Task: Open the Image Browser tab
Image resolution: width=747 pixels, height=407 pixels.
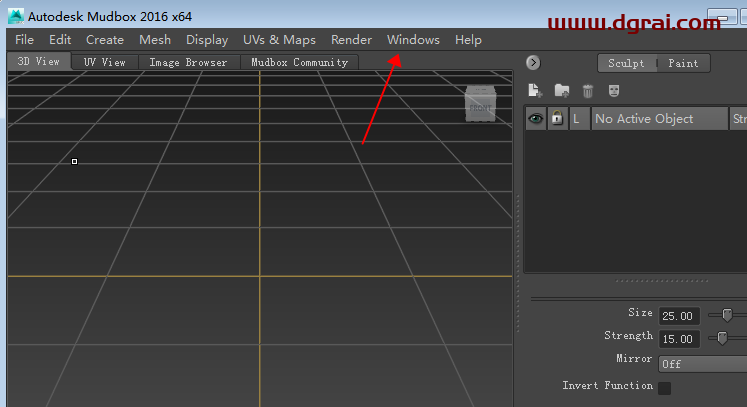Action: (188, 62)
